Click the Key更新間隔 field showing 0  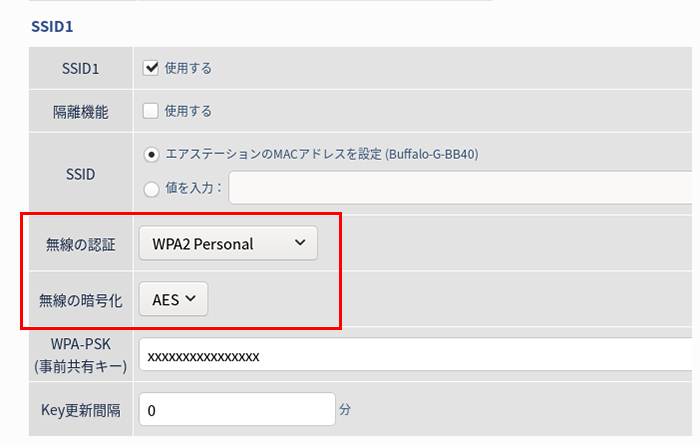coord(237,409)
